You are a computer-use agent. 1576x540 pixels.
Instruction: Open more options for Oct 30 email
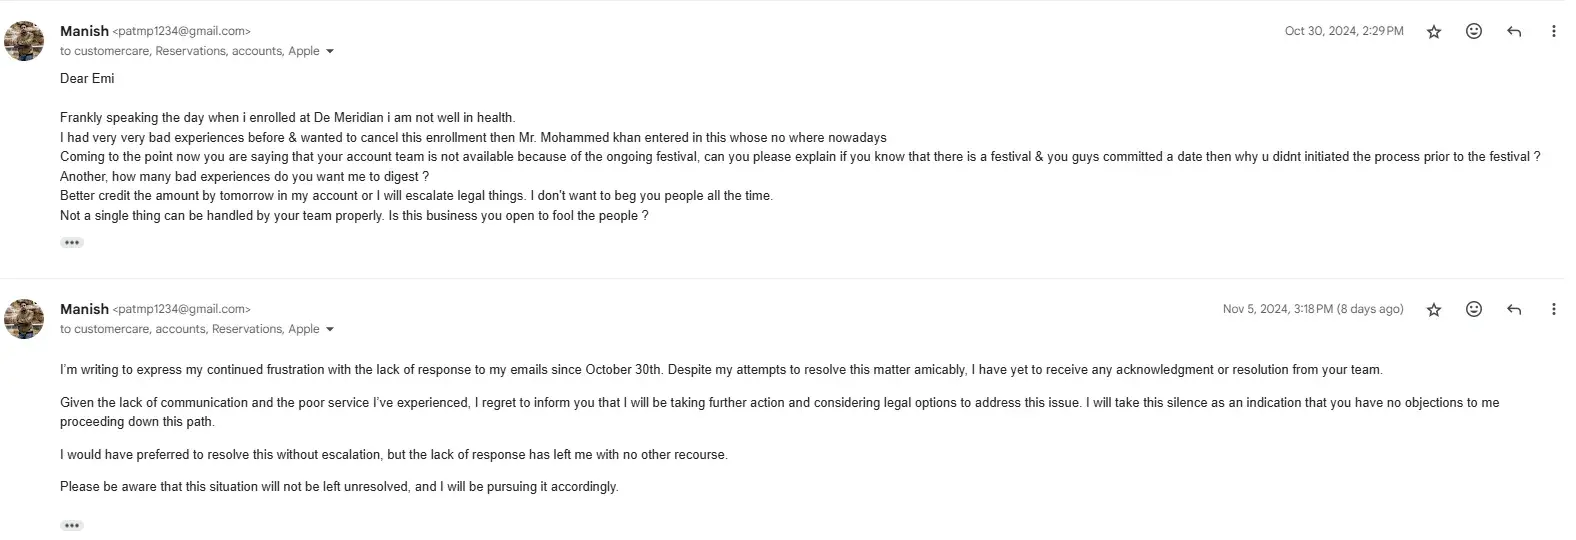[1553, 32]
